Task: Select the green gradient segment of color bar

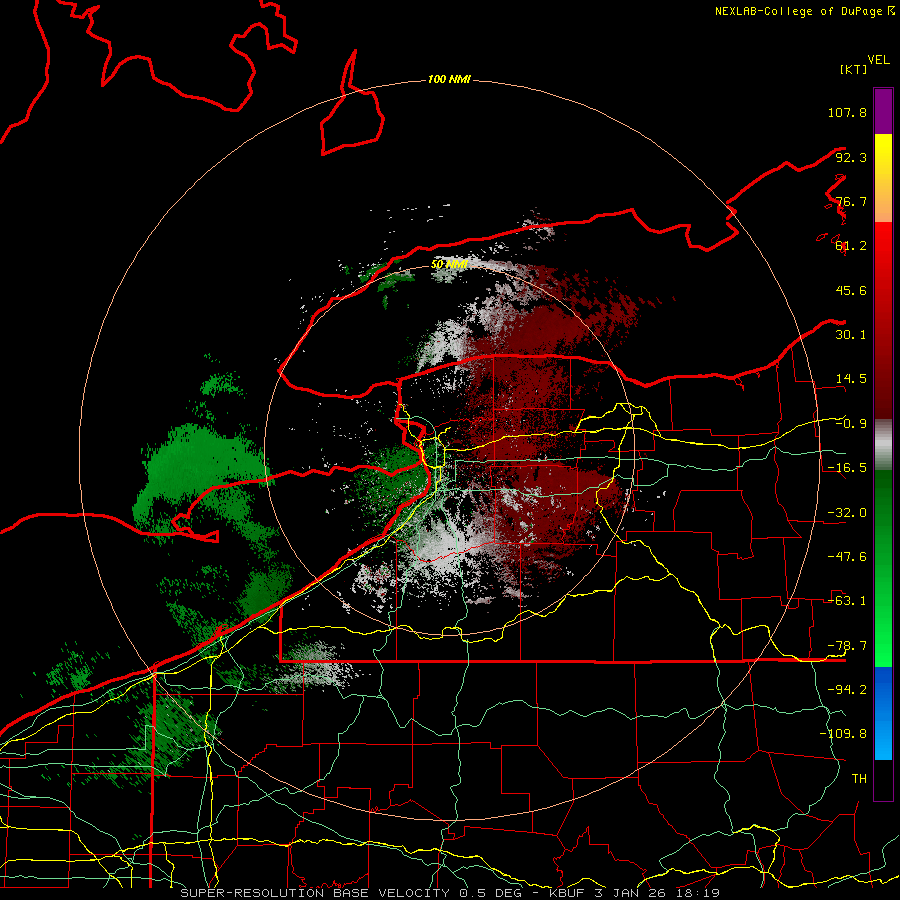Action: pos(883,568)
